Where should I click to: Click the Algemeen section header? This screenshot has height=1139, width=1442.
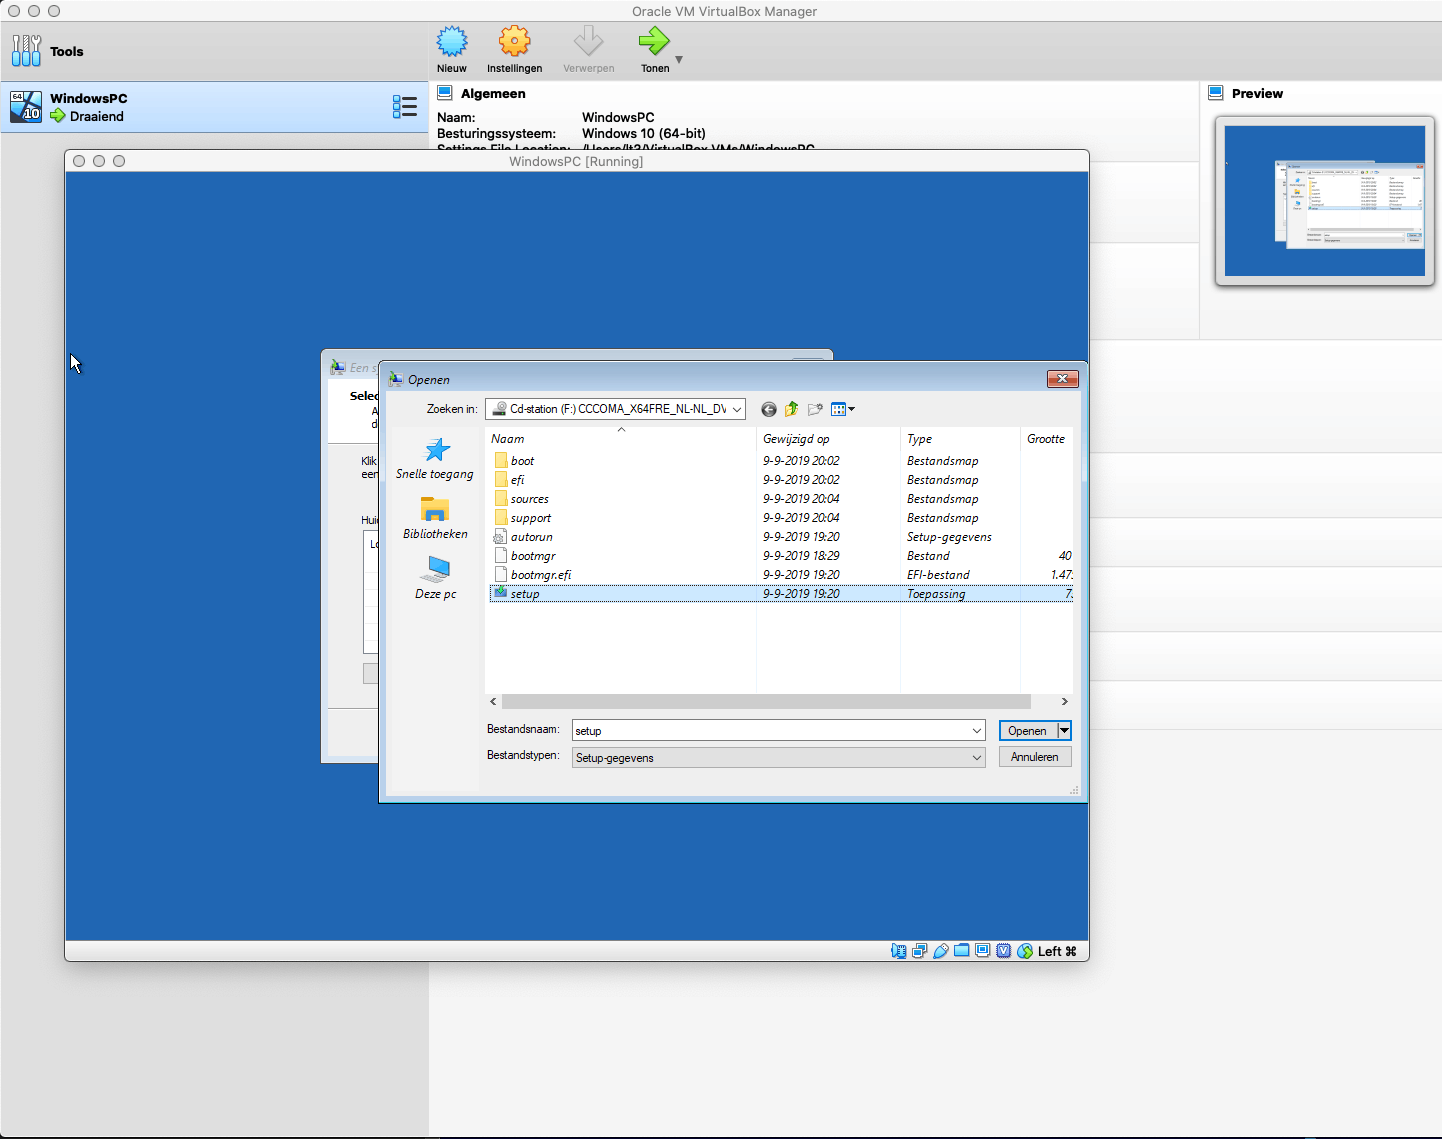pyautogui.click(x=492, y=93)
